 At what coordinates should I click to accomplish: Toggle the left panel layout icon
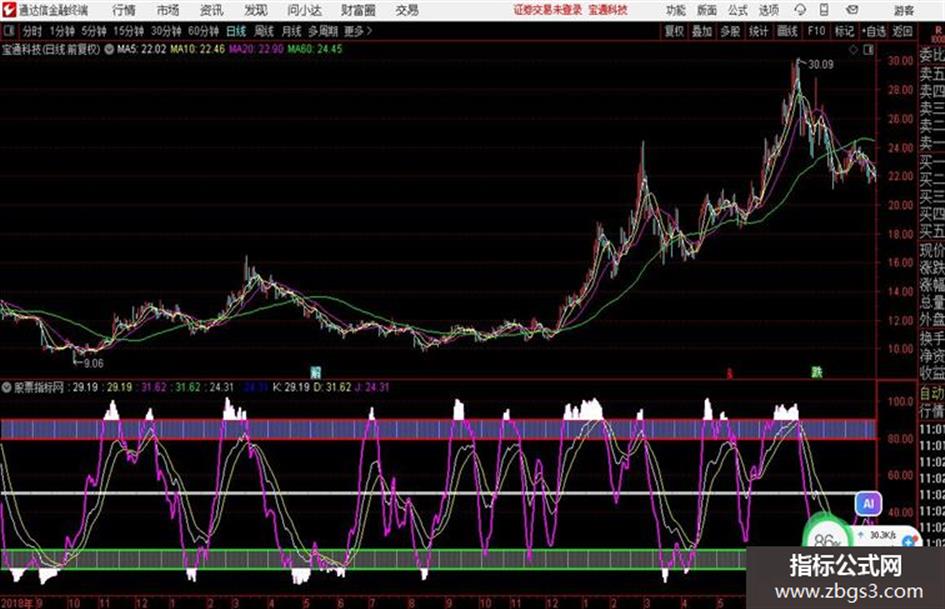(8, 31)
